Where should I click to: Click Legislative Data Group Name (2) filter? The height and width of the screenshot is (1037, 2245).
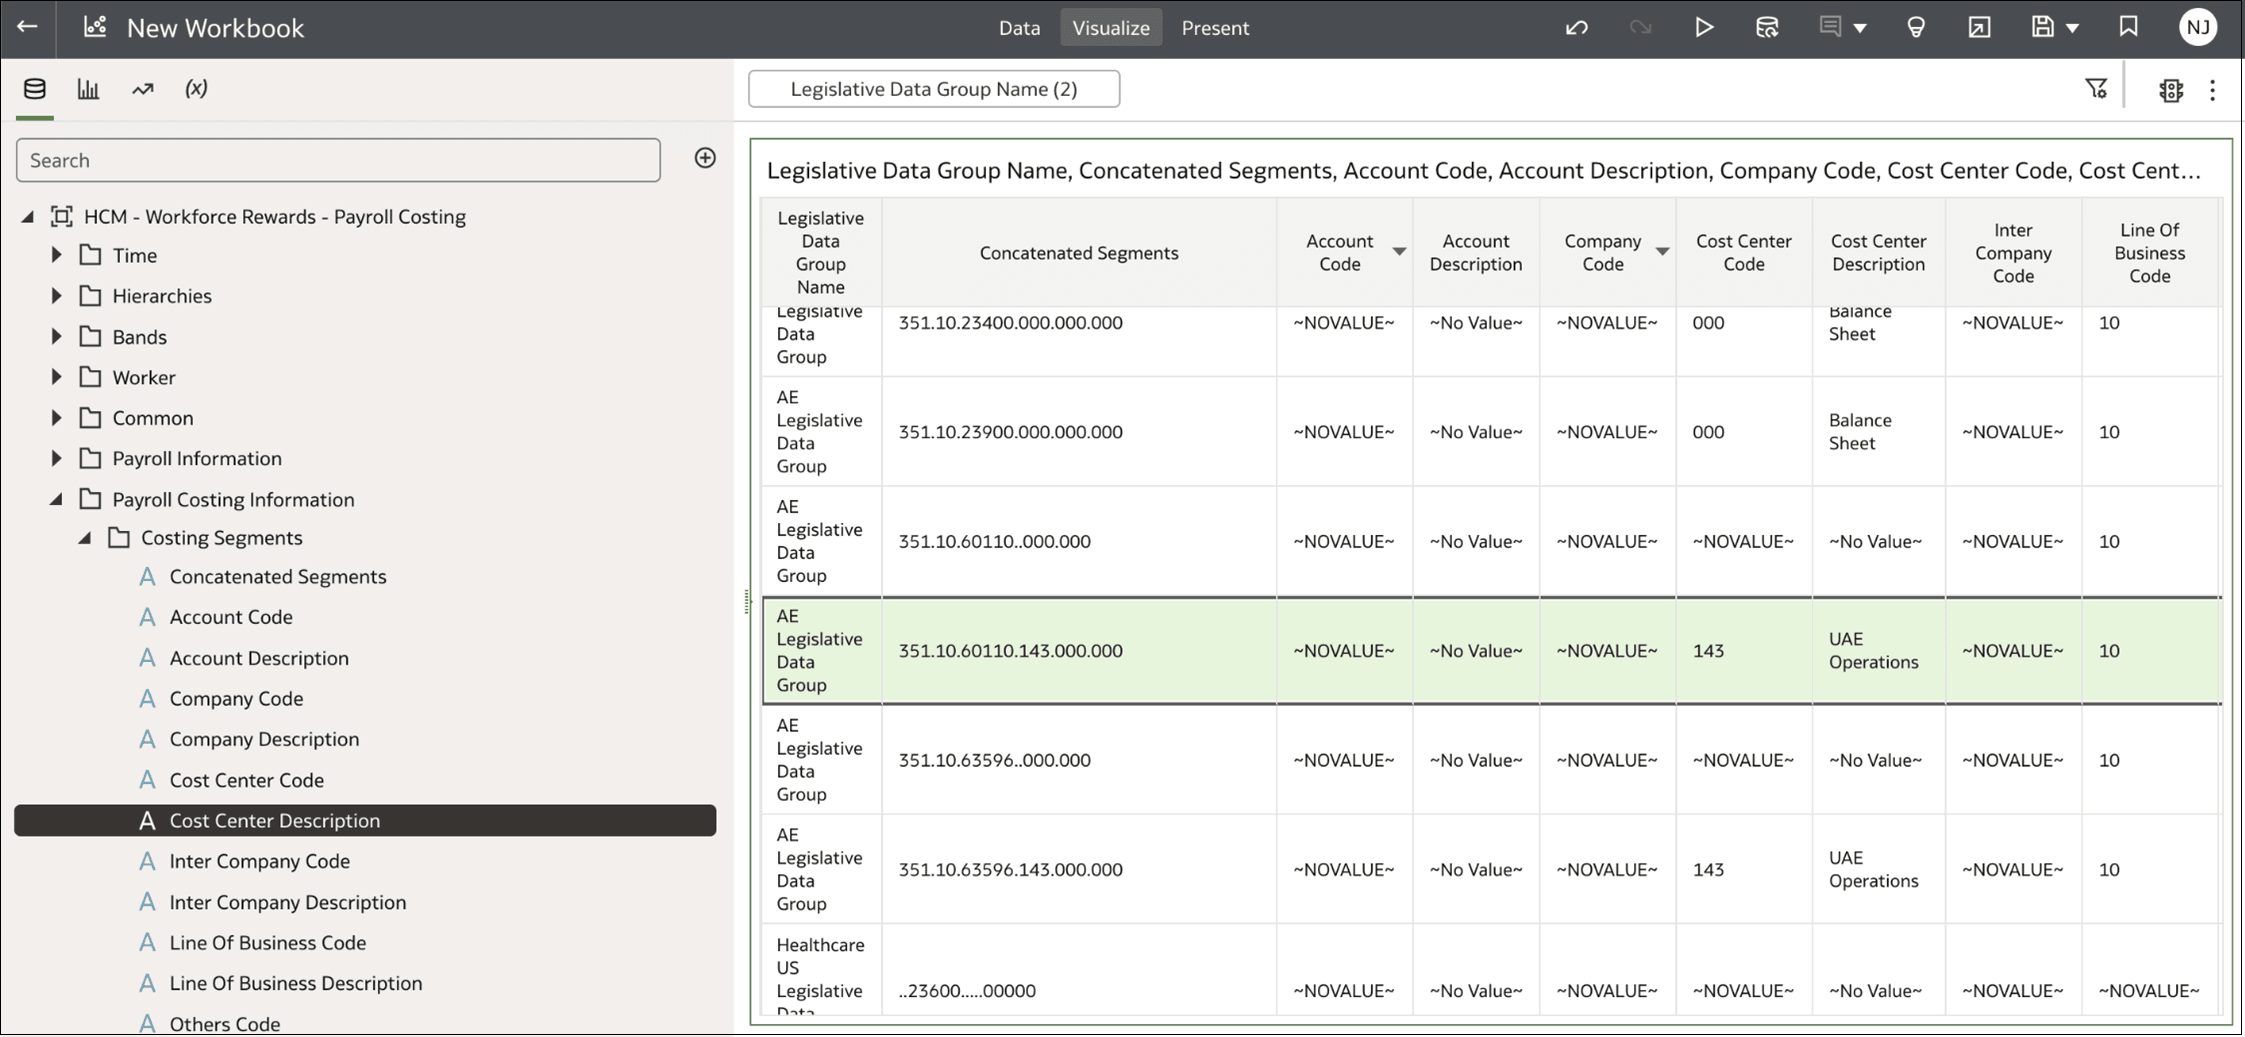click(x=934, y=89)
